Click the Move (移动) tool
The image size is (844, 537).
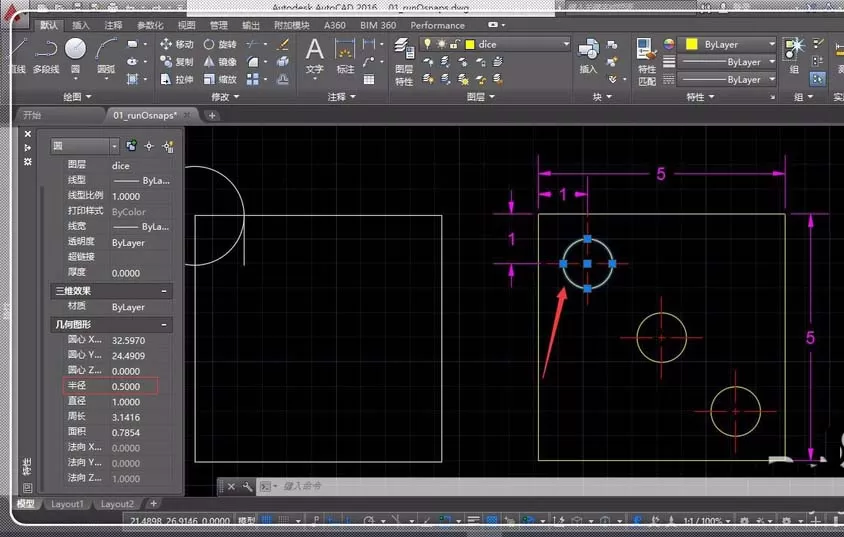[x=177, y=44]
